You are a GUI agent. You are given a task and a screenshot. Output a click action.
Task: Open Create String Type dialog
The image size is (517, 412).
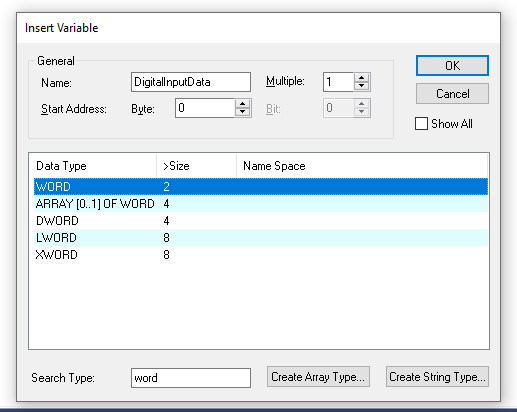437,377
